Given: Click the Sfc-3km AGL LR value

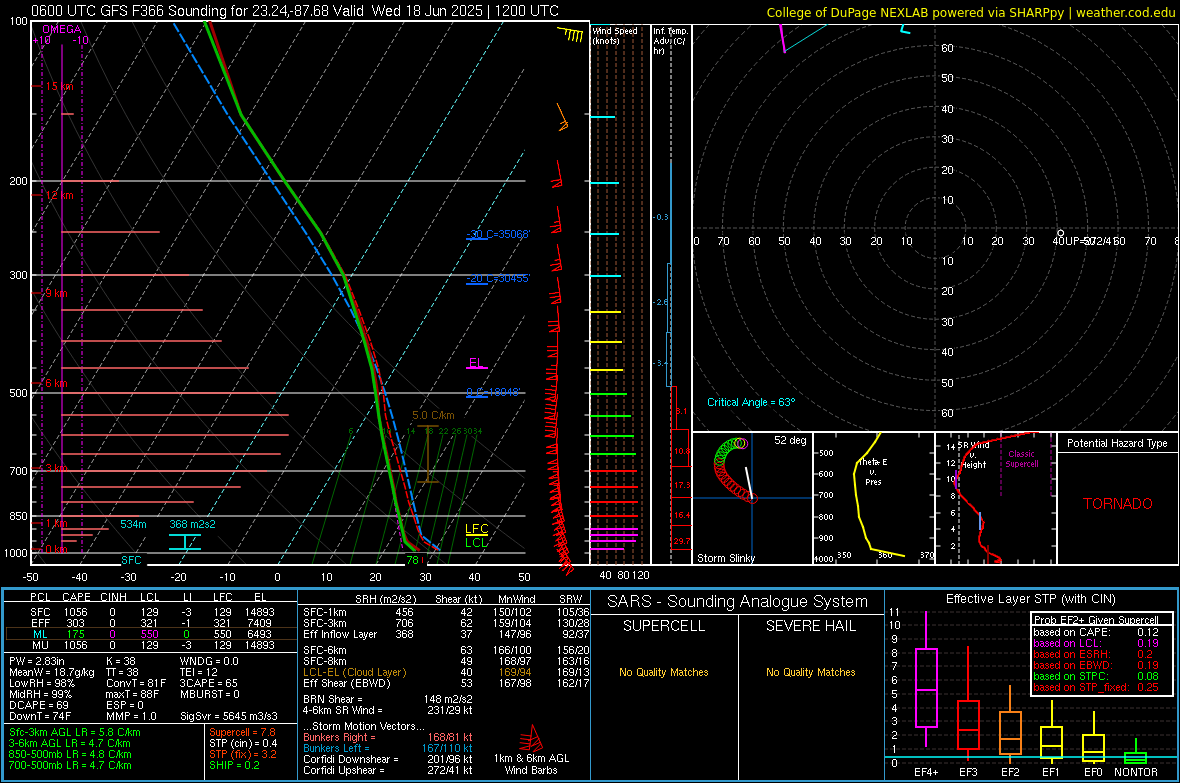Looking at the screenshot, I should point(75,732).
